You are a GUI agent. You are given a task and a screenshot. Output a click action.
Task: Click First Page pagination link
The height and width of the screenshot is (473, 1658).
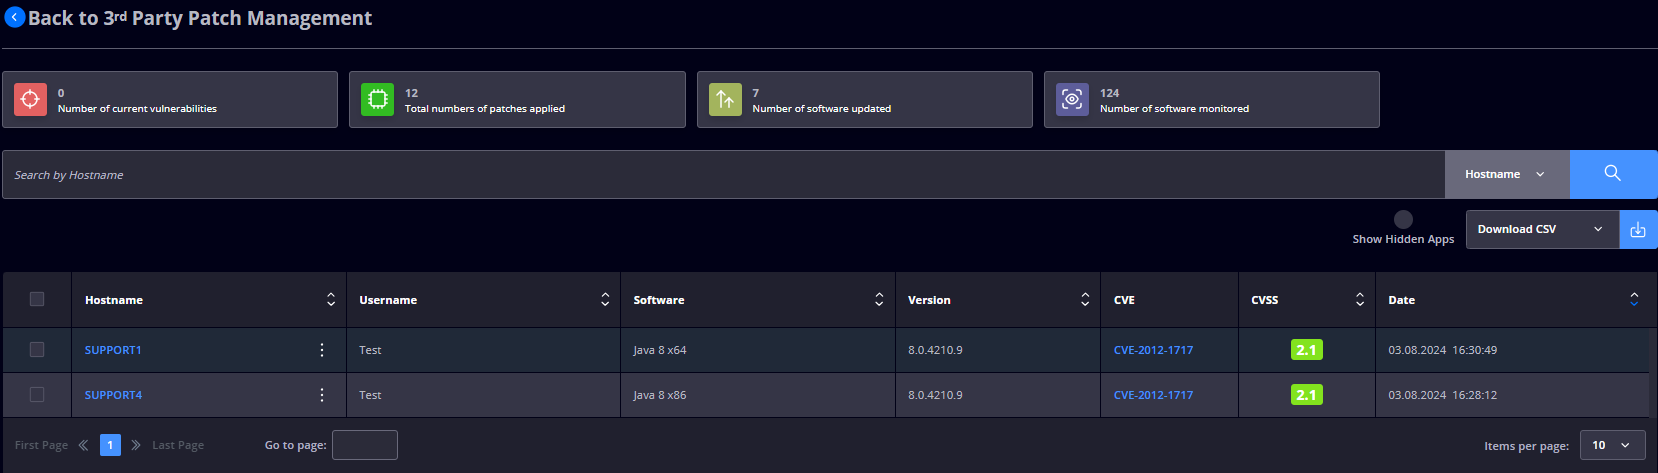coord(41,445)
